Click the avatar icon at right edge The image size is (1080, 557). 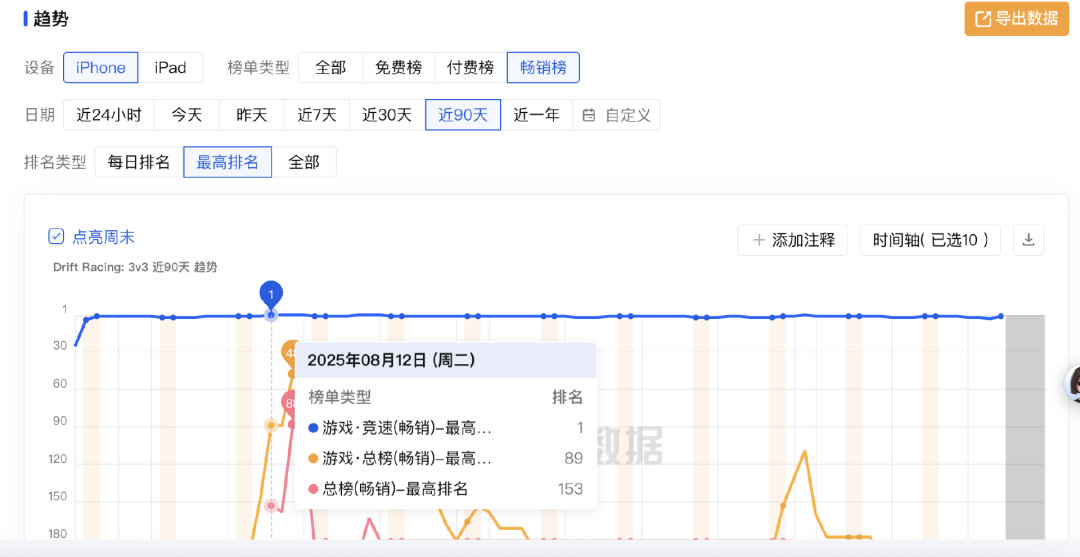pyautogui.click(x=1072, y=383)
